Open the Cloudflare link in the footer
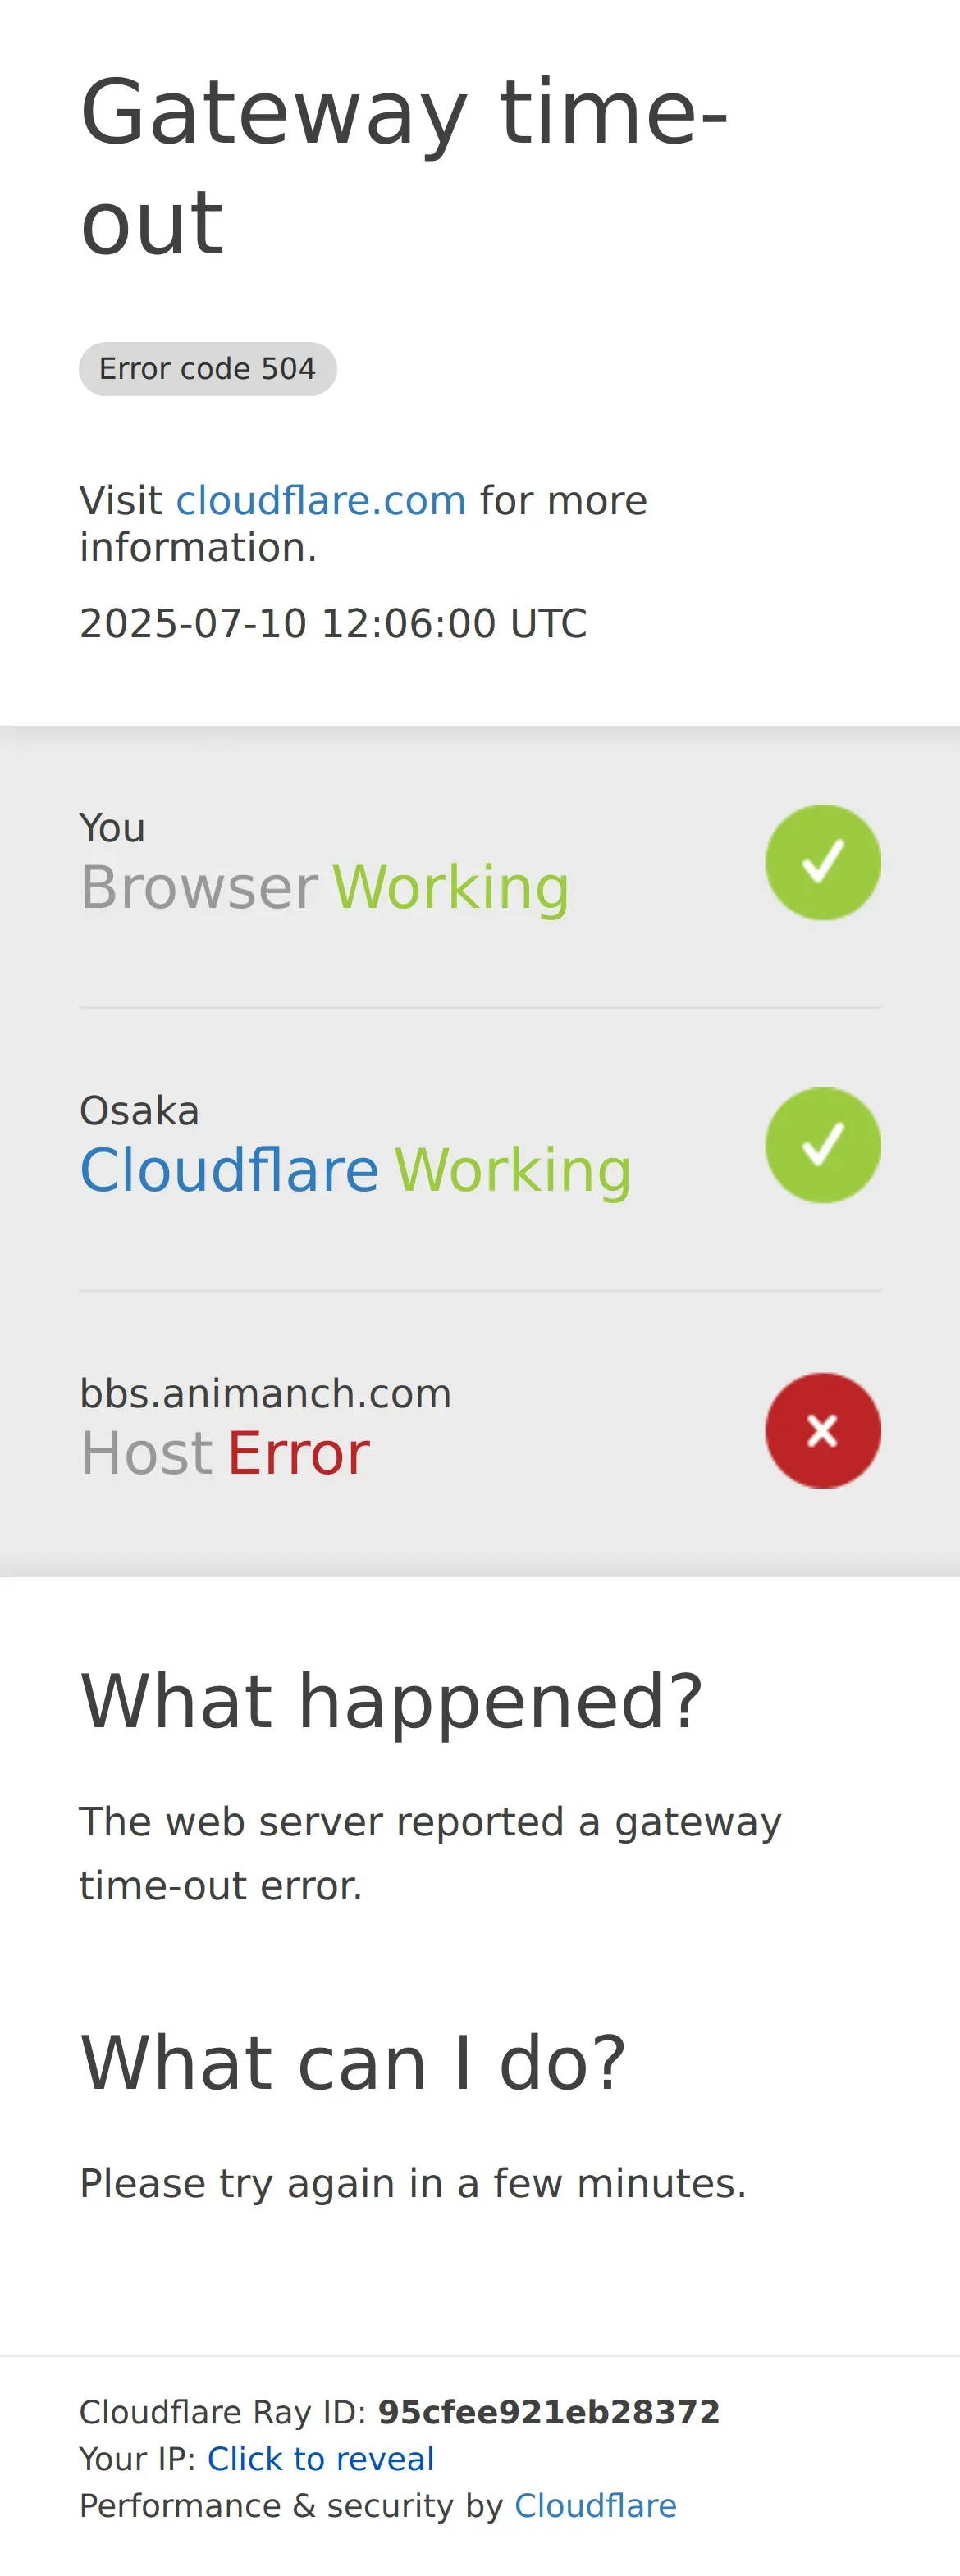 [x=595, y=2506]
